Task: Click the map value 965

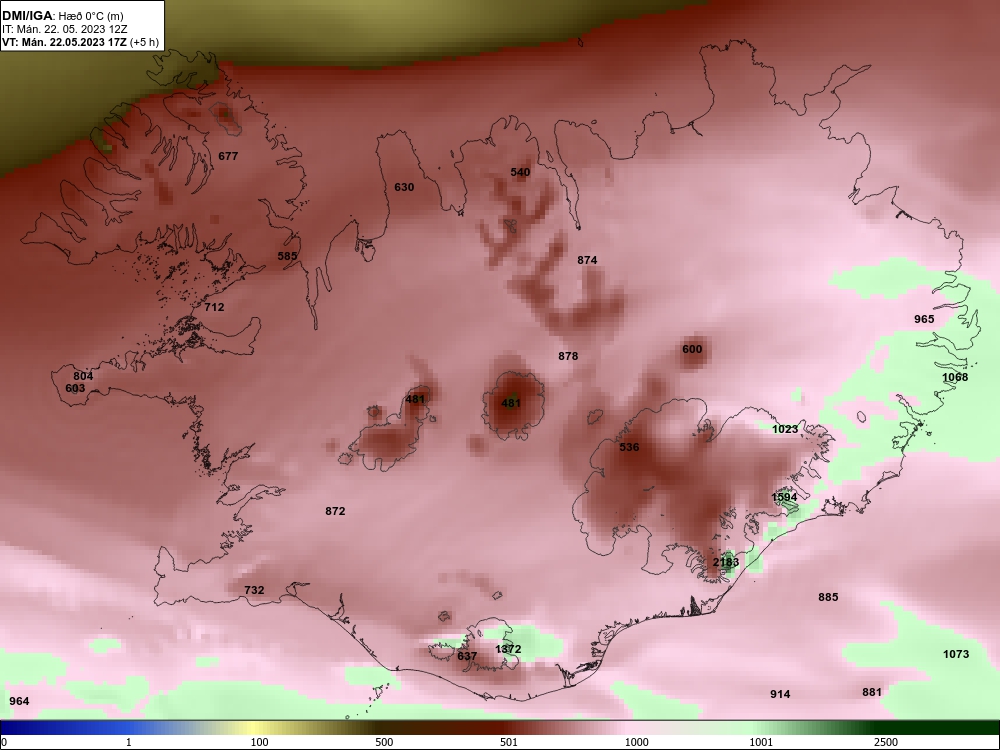Action: pos(924,319)
